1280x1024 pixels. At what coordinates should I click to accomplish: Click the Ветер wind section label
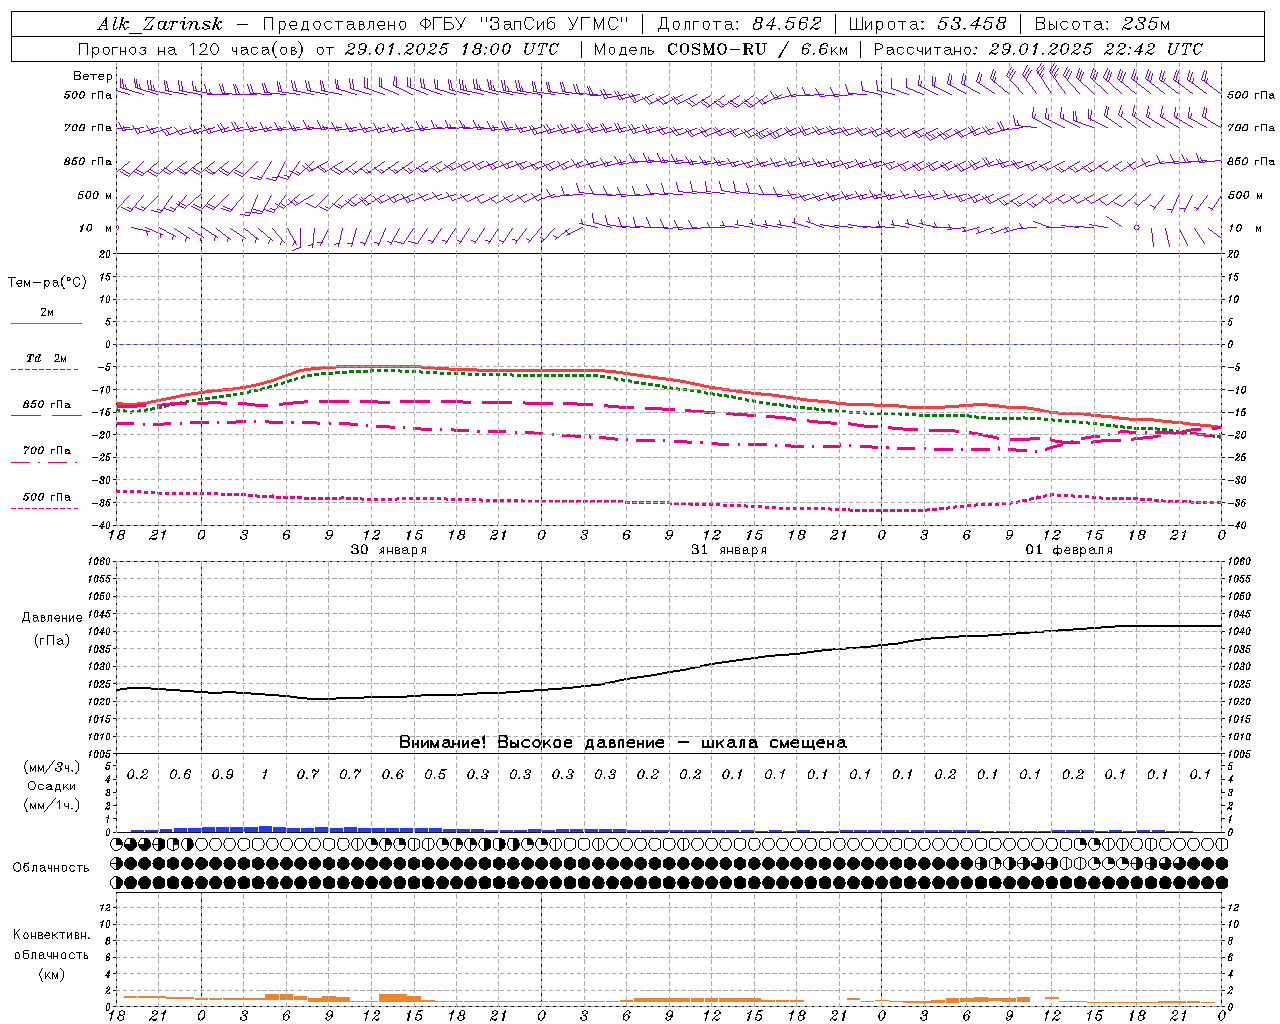click(x=92, y=76)
